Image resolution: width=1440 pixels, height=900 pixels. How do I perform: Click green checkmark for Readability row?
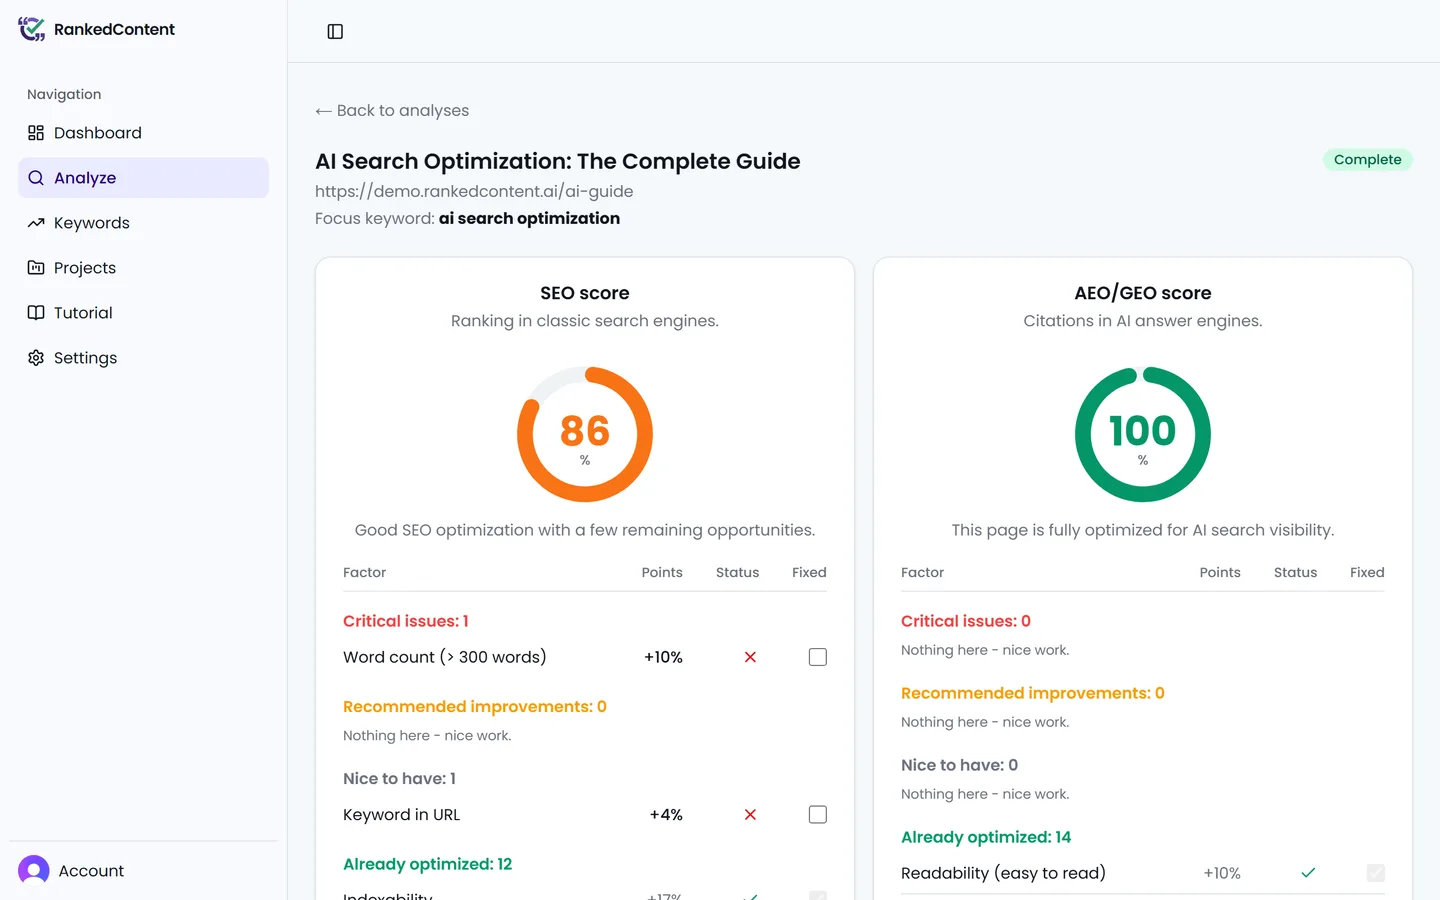pos(1308,873)
